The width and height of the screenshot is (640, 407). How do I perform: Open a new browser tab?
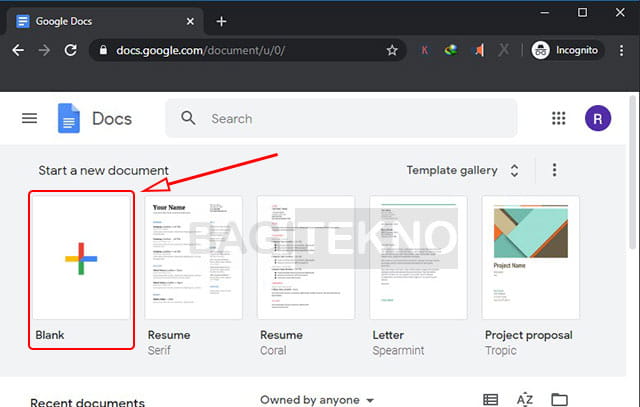221,21
